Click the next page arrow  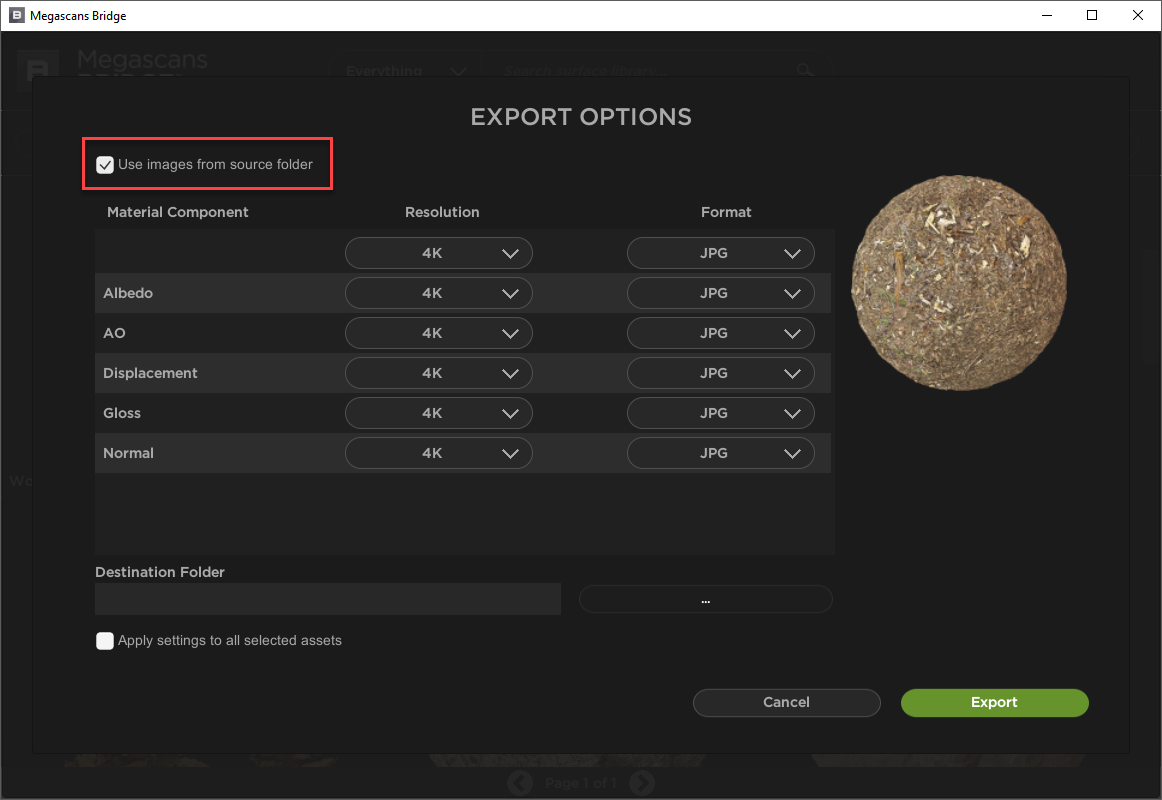[642, 783]
